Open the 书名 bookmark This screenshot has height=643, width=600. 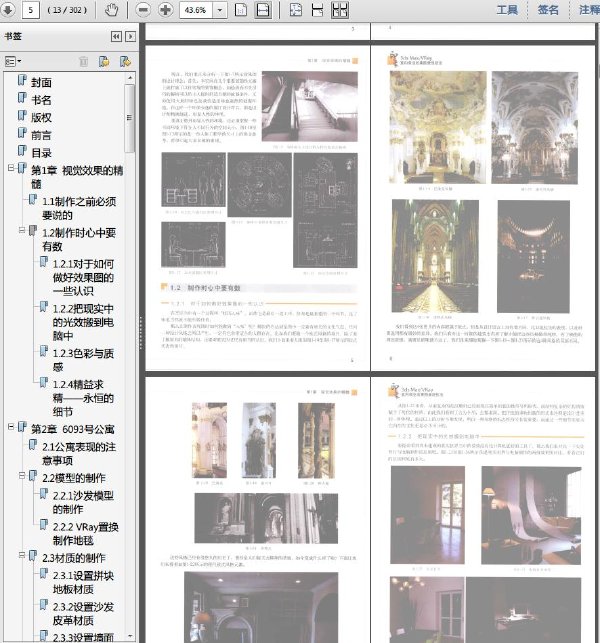click(41, 100)
